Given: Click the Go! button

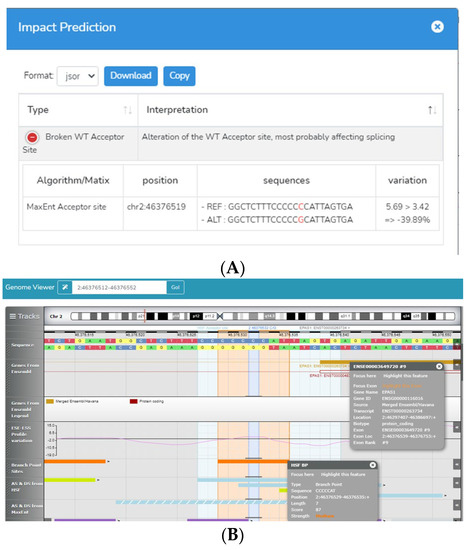Looking at the screenshot, I should [175, 287].
